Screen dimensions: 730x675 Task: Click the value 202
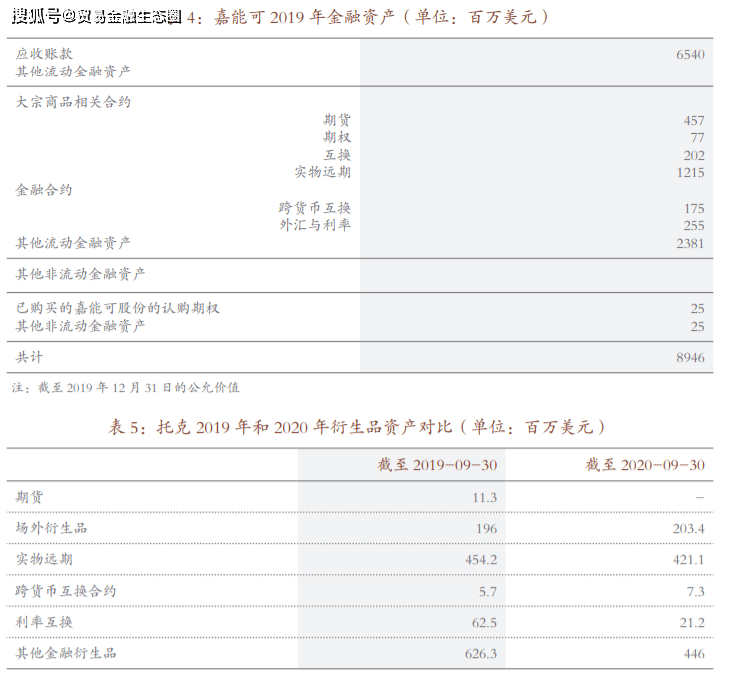[694, 155]
